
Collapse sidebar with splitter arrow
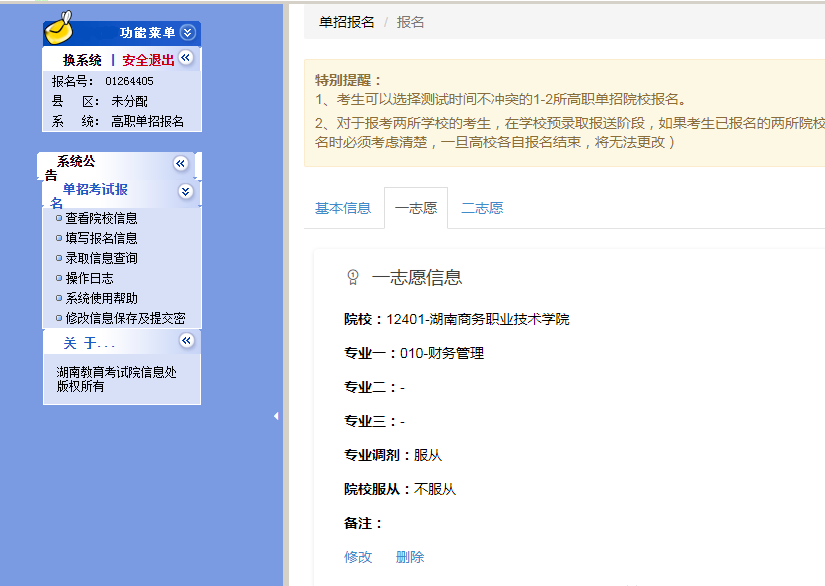coord(276,416)
